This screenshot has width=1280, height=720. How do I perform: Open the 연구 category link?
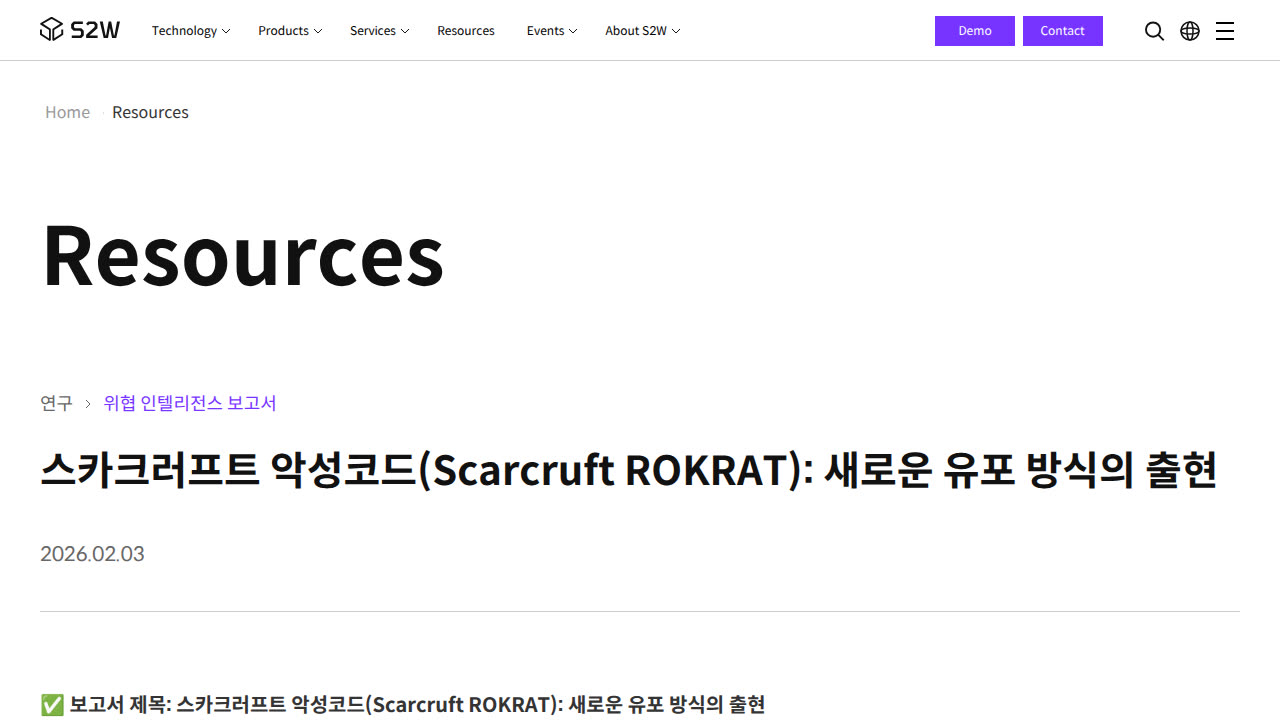tap(56, 403)
